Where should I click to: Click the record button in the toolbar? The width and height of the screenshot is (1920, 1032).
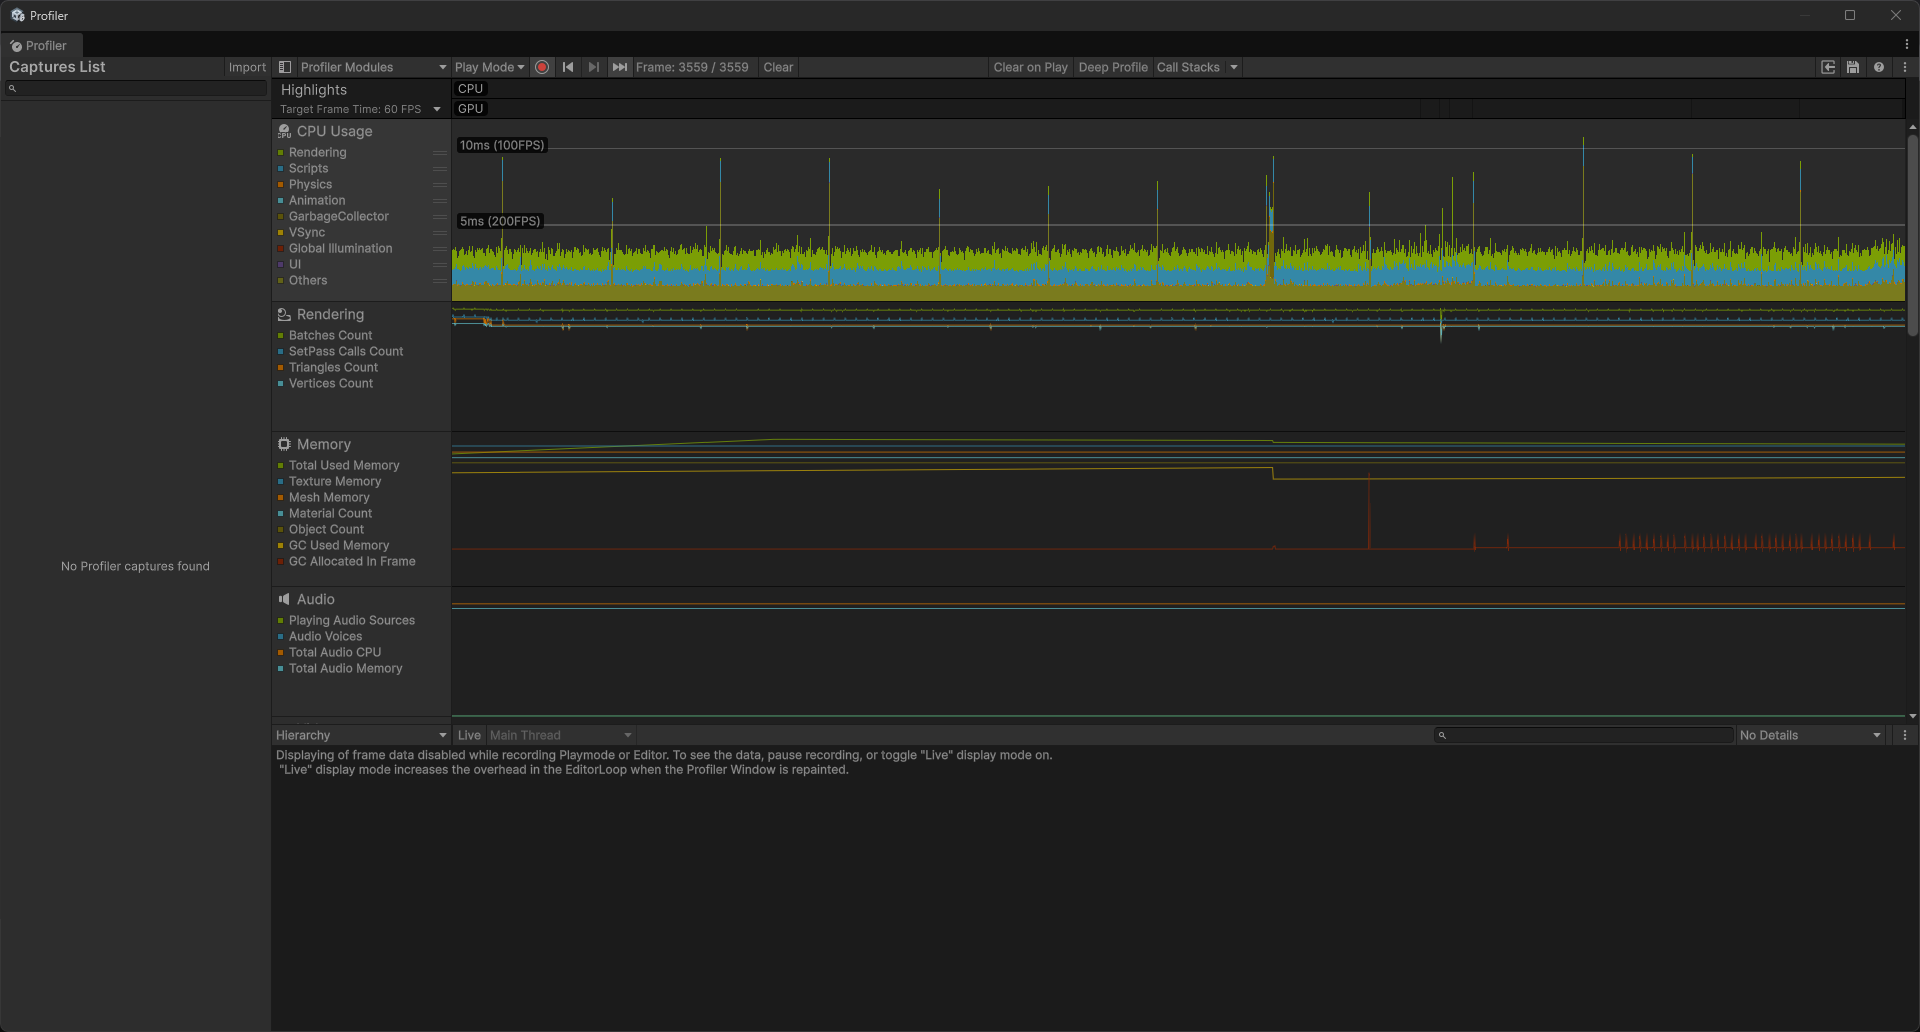[x=542, y=67]
